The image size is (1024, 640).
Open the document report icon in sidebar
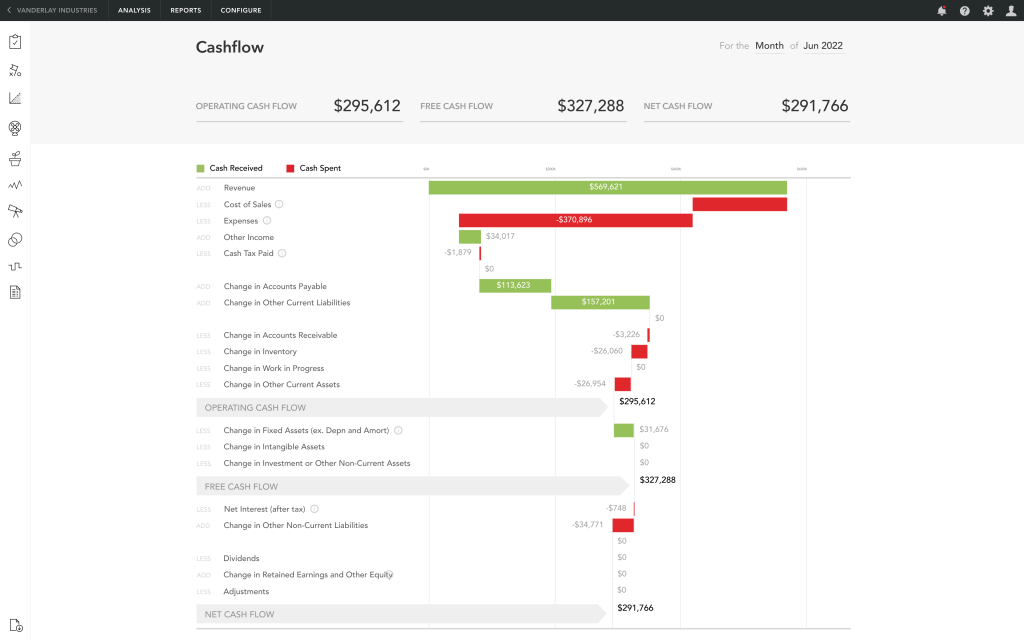click(x=15, y=292)
